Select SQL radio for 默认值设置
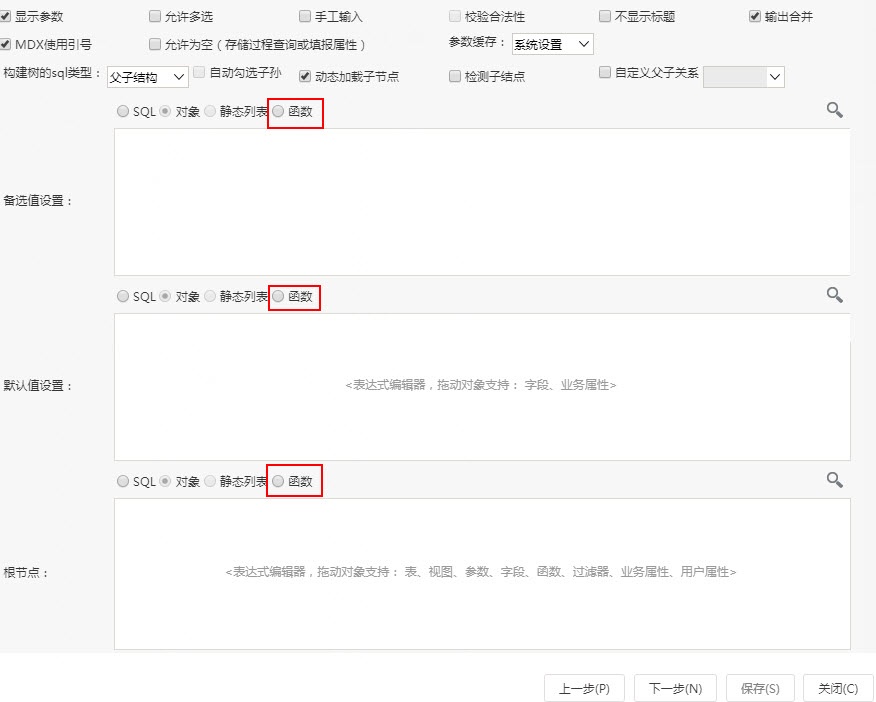876x702 pixels. point(122,296)
